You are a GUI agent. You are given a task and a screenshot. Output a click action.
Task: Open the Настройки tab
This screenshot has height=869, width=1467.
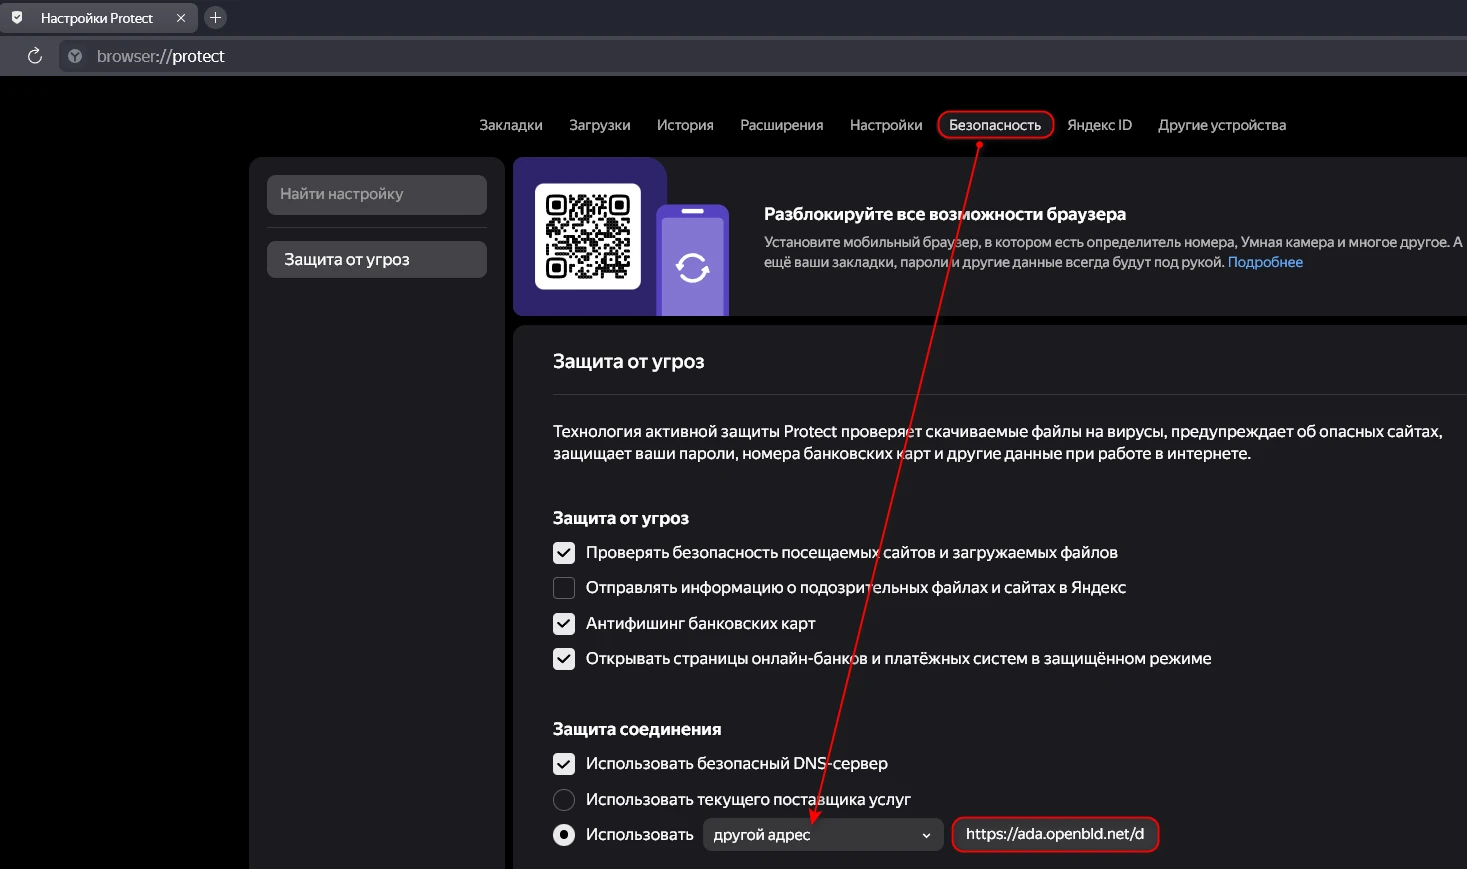[x=886, y=125]
